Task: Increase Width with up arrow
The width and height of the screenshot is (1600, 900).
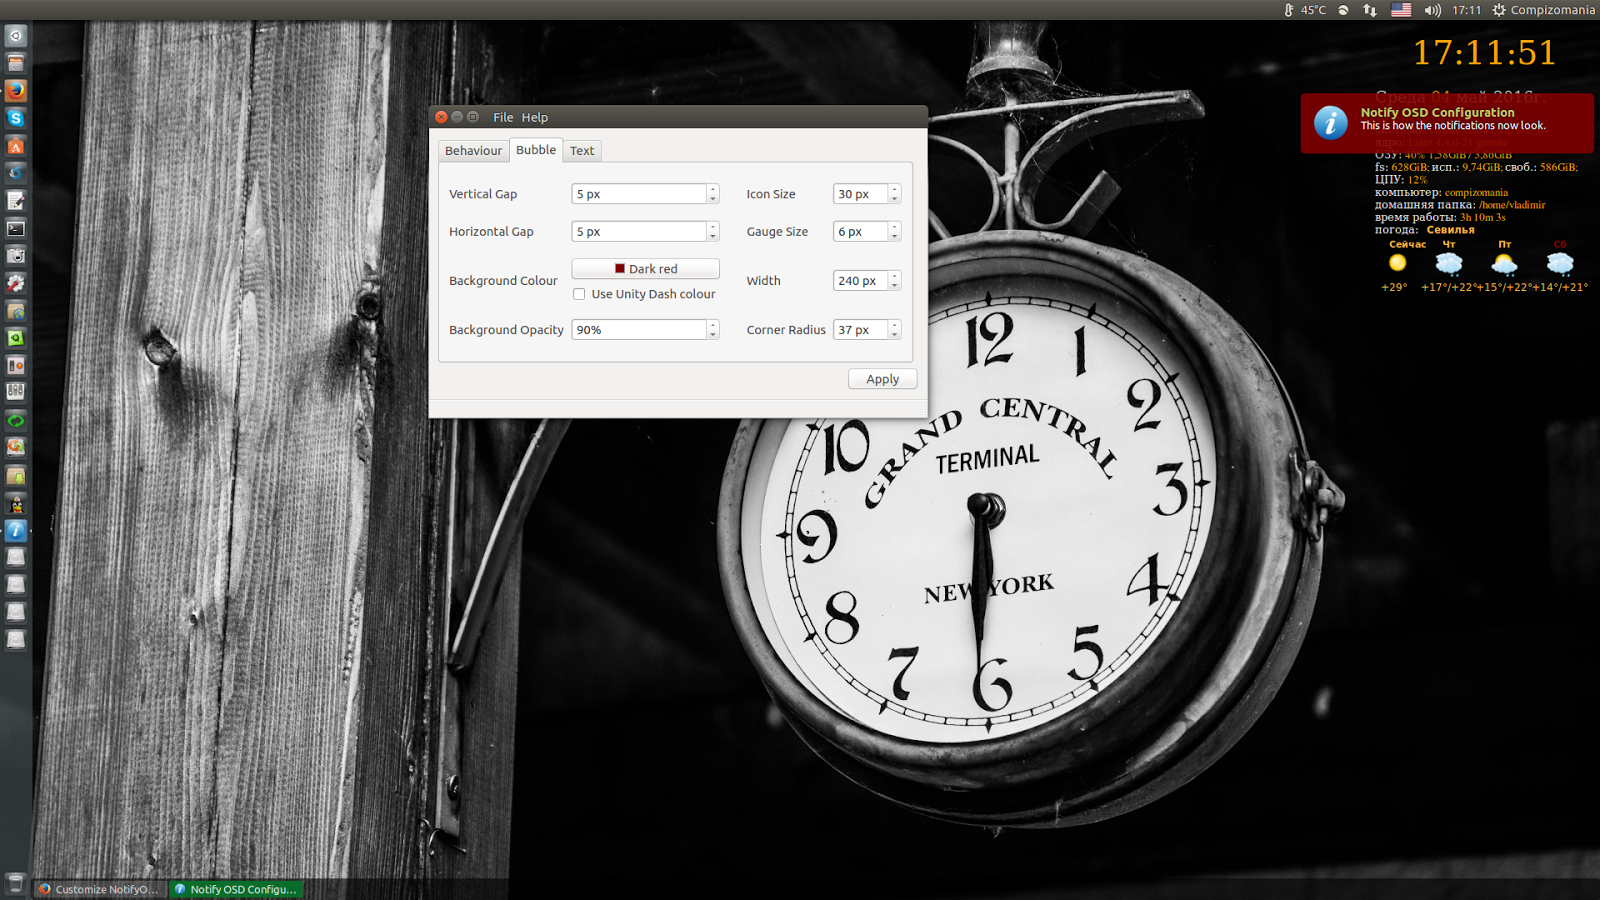Action: point(895,276)
